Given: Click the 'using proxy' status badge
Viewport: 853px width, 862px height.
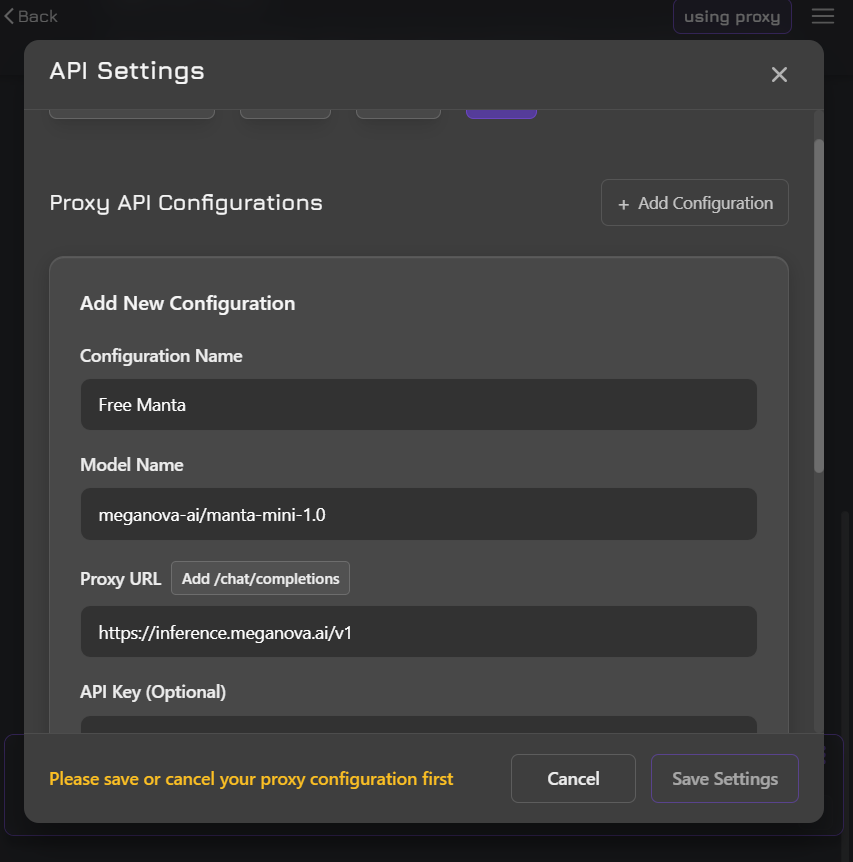Looking at the screenshot, I should click(731, 17).
